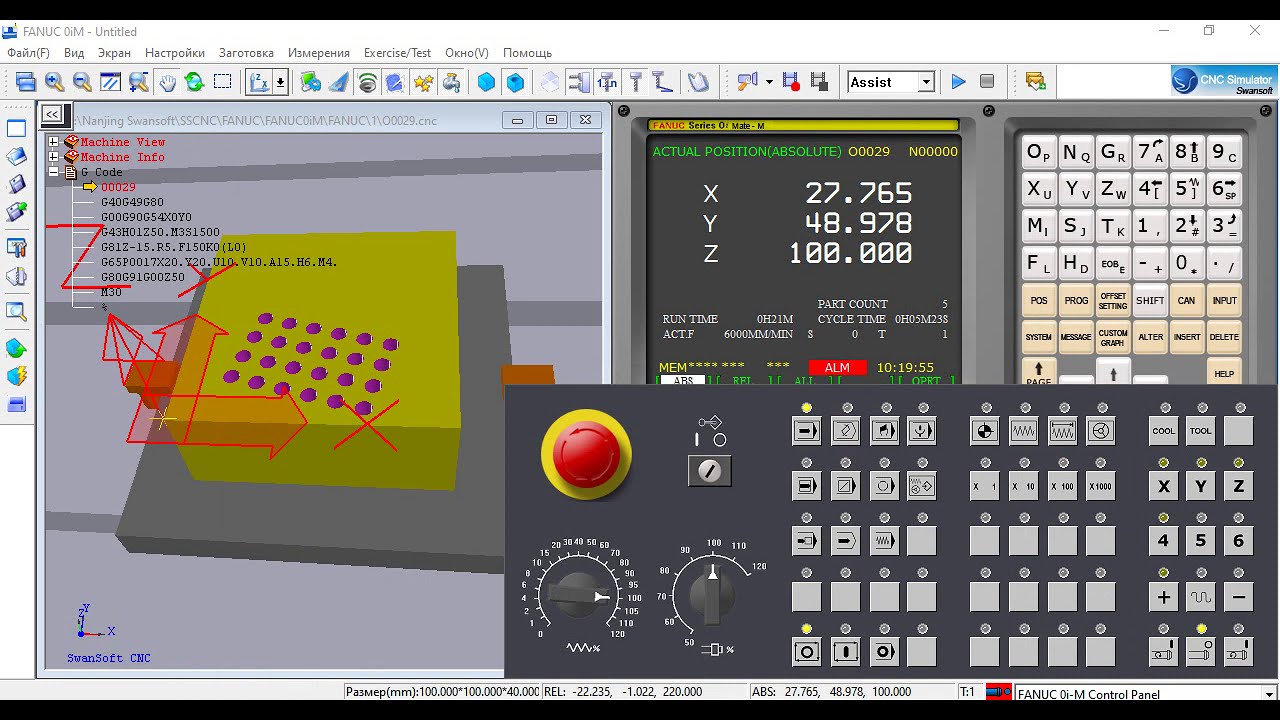Image resolution: width=1280 pixels, height=720 pixels.
Task: Click the program protect key switch
Action: [x=710, y=471]
